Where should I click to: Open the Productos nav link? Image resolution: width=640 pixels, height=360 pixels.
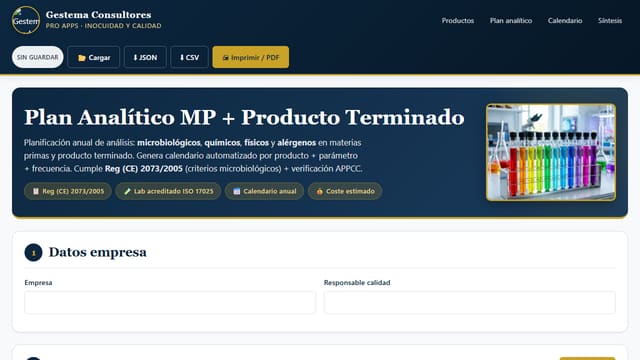(x=458, y=20)
